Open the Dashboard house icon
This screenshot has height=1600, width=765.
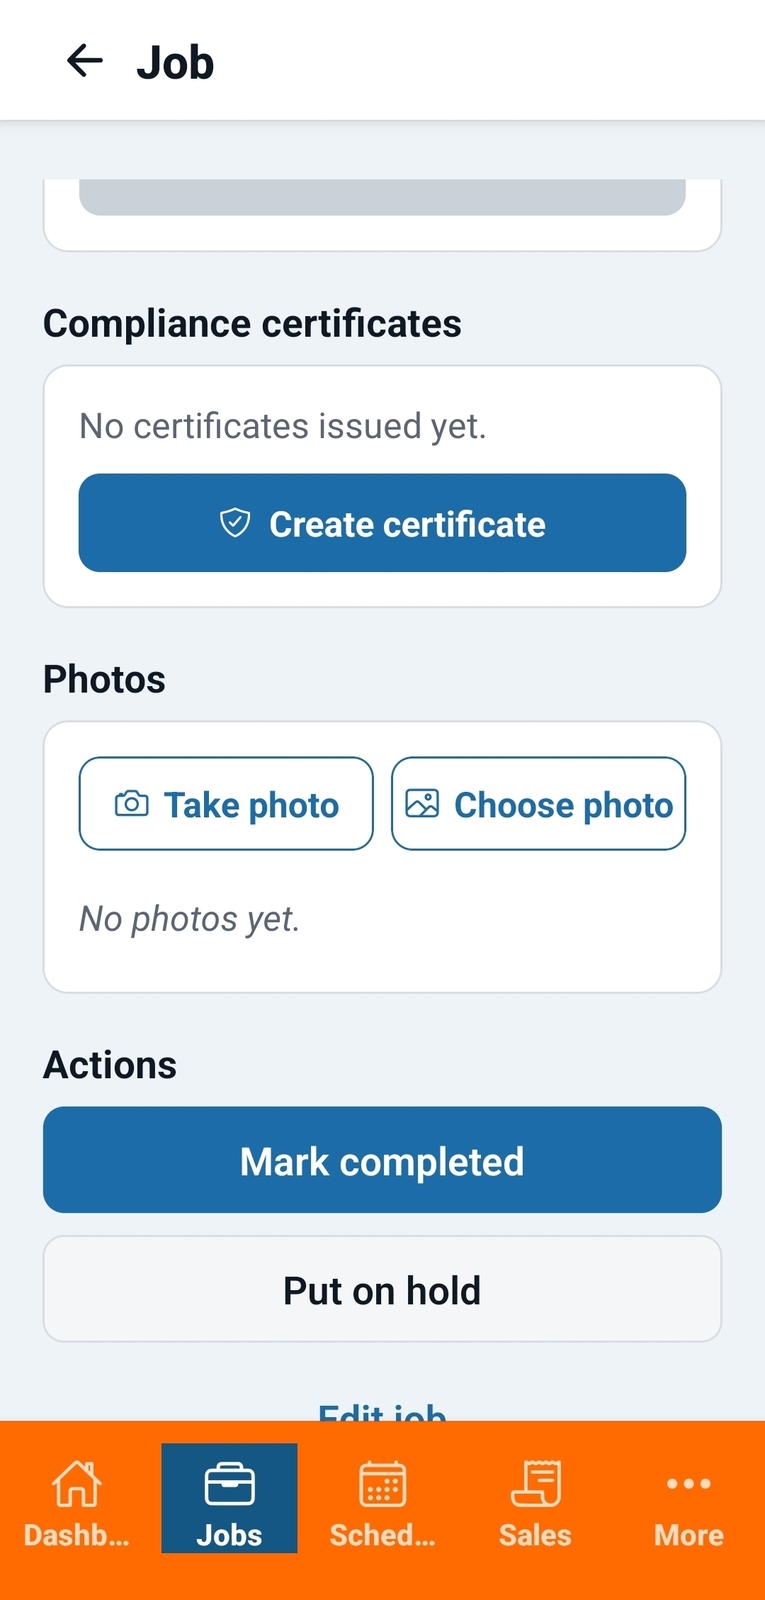click(77, 1483)
